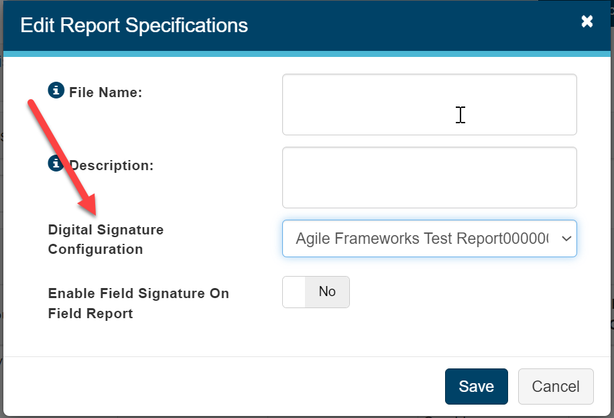The width and height of the screenshot is (614, 418).
Task: Click the Edit Report Specifications title text
Action: (x=134, y=23)
